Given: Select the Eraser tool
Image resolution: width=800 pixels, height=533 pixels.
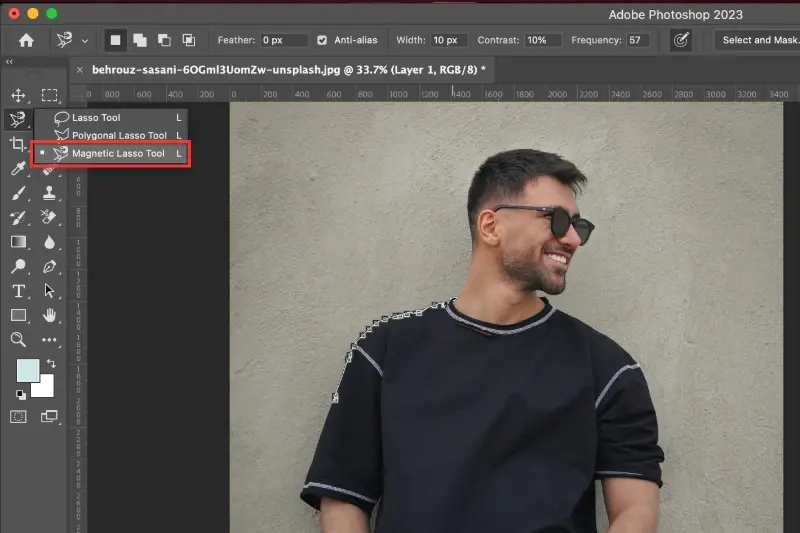Looking at the screenshot, I should point(49,218).
